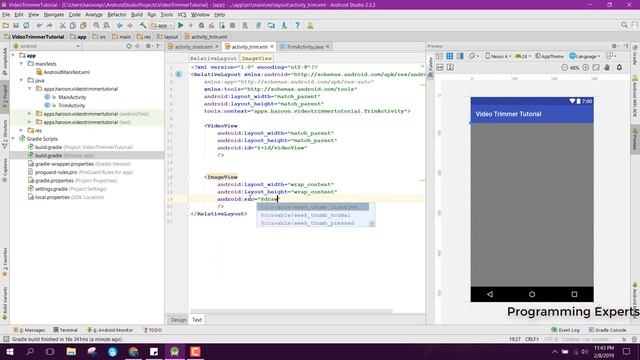Expand the res folder

tap(21, 130)
